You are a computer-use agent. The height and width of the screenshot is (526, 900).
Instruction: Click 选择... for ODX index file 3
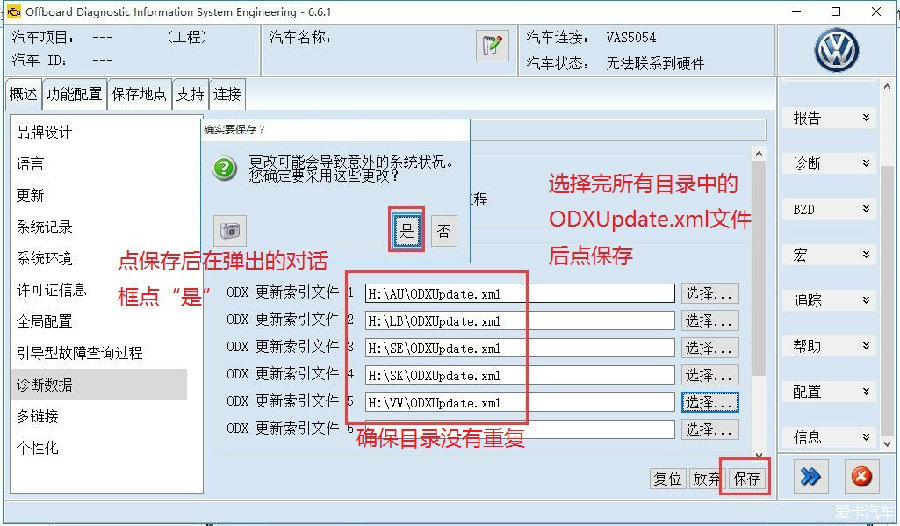pos(709,348)
